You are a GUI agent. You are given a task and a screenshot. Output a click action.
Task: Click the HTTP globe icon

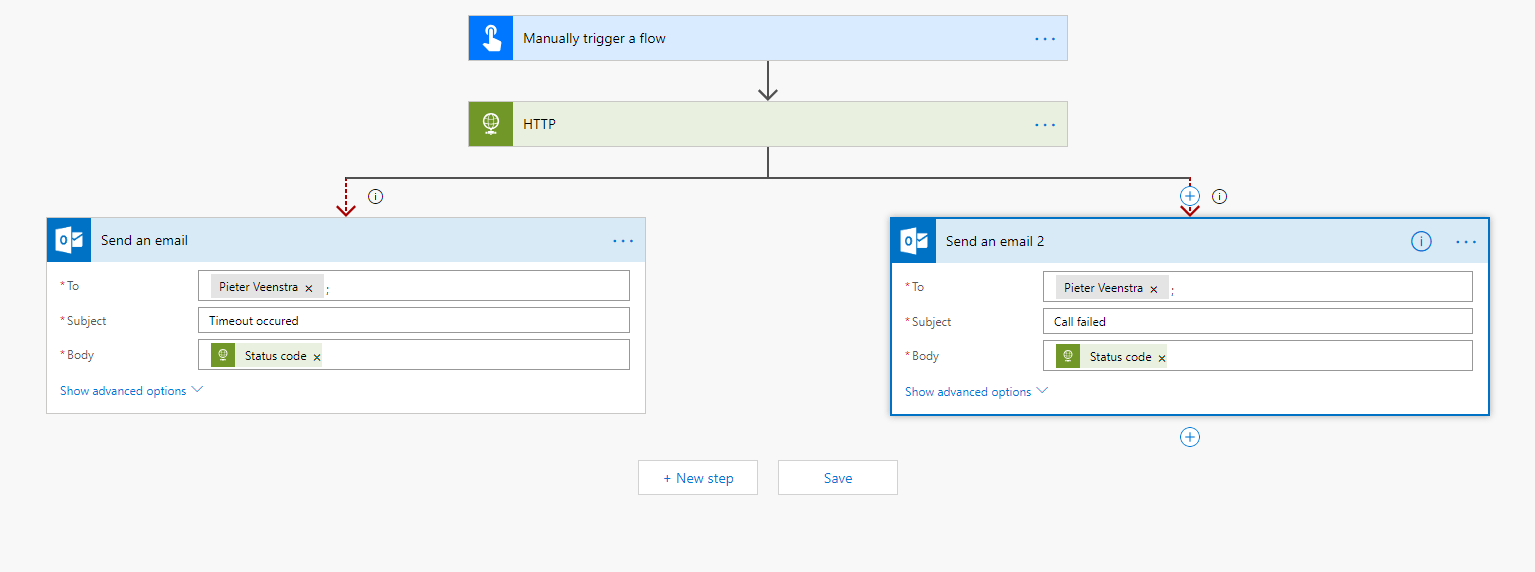point(491,124)
